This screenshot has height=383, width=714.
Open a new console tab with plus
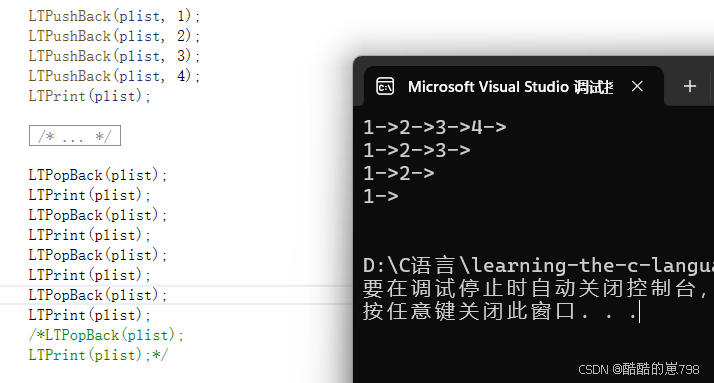[x=690, y=86]
